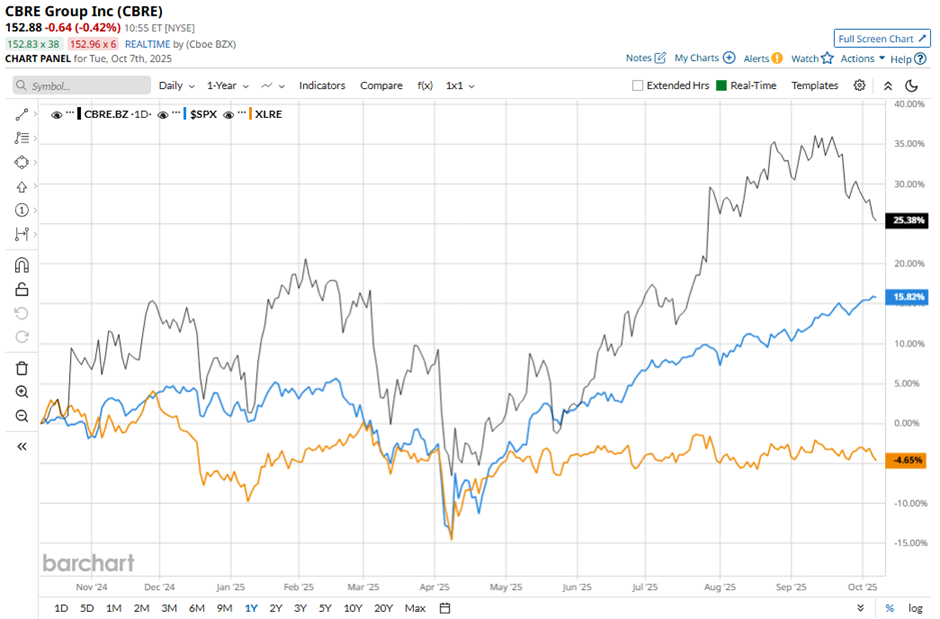Open the chart type line dropdown

273,86
